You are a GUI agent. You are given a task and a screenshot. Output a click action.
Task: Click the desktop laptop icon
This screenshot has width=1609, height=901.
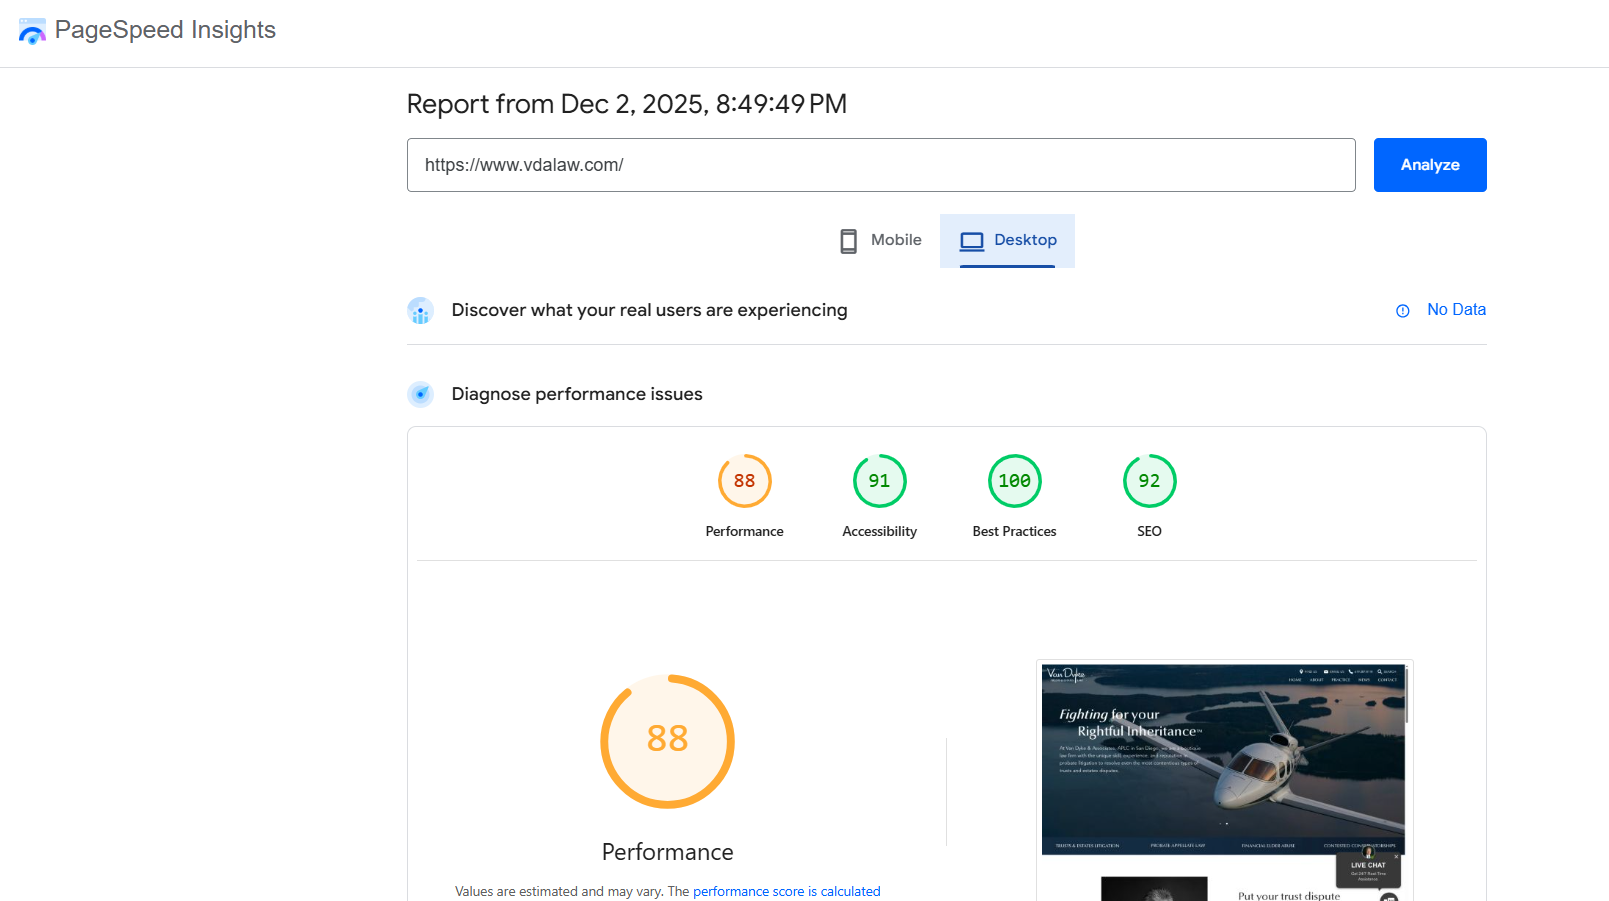click(x=972, y=241)
